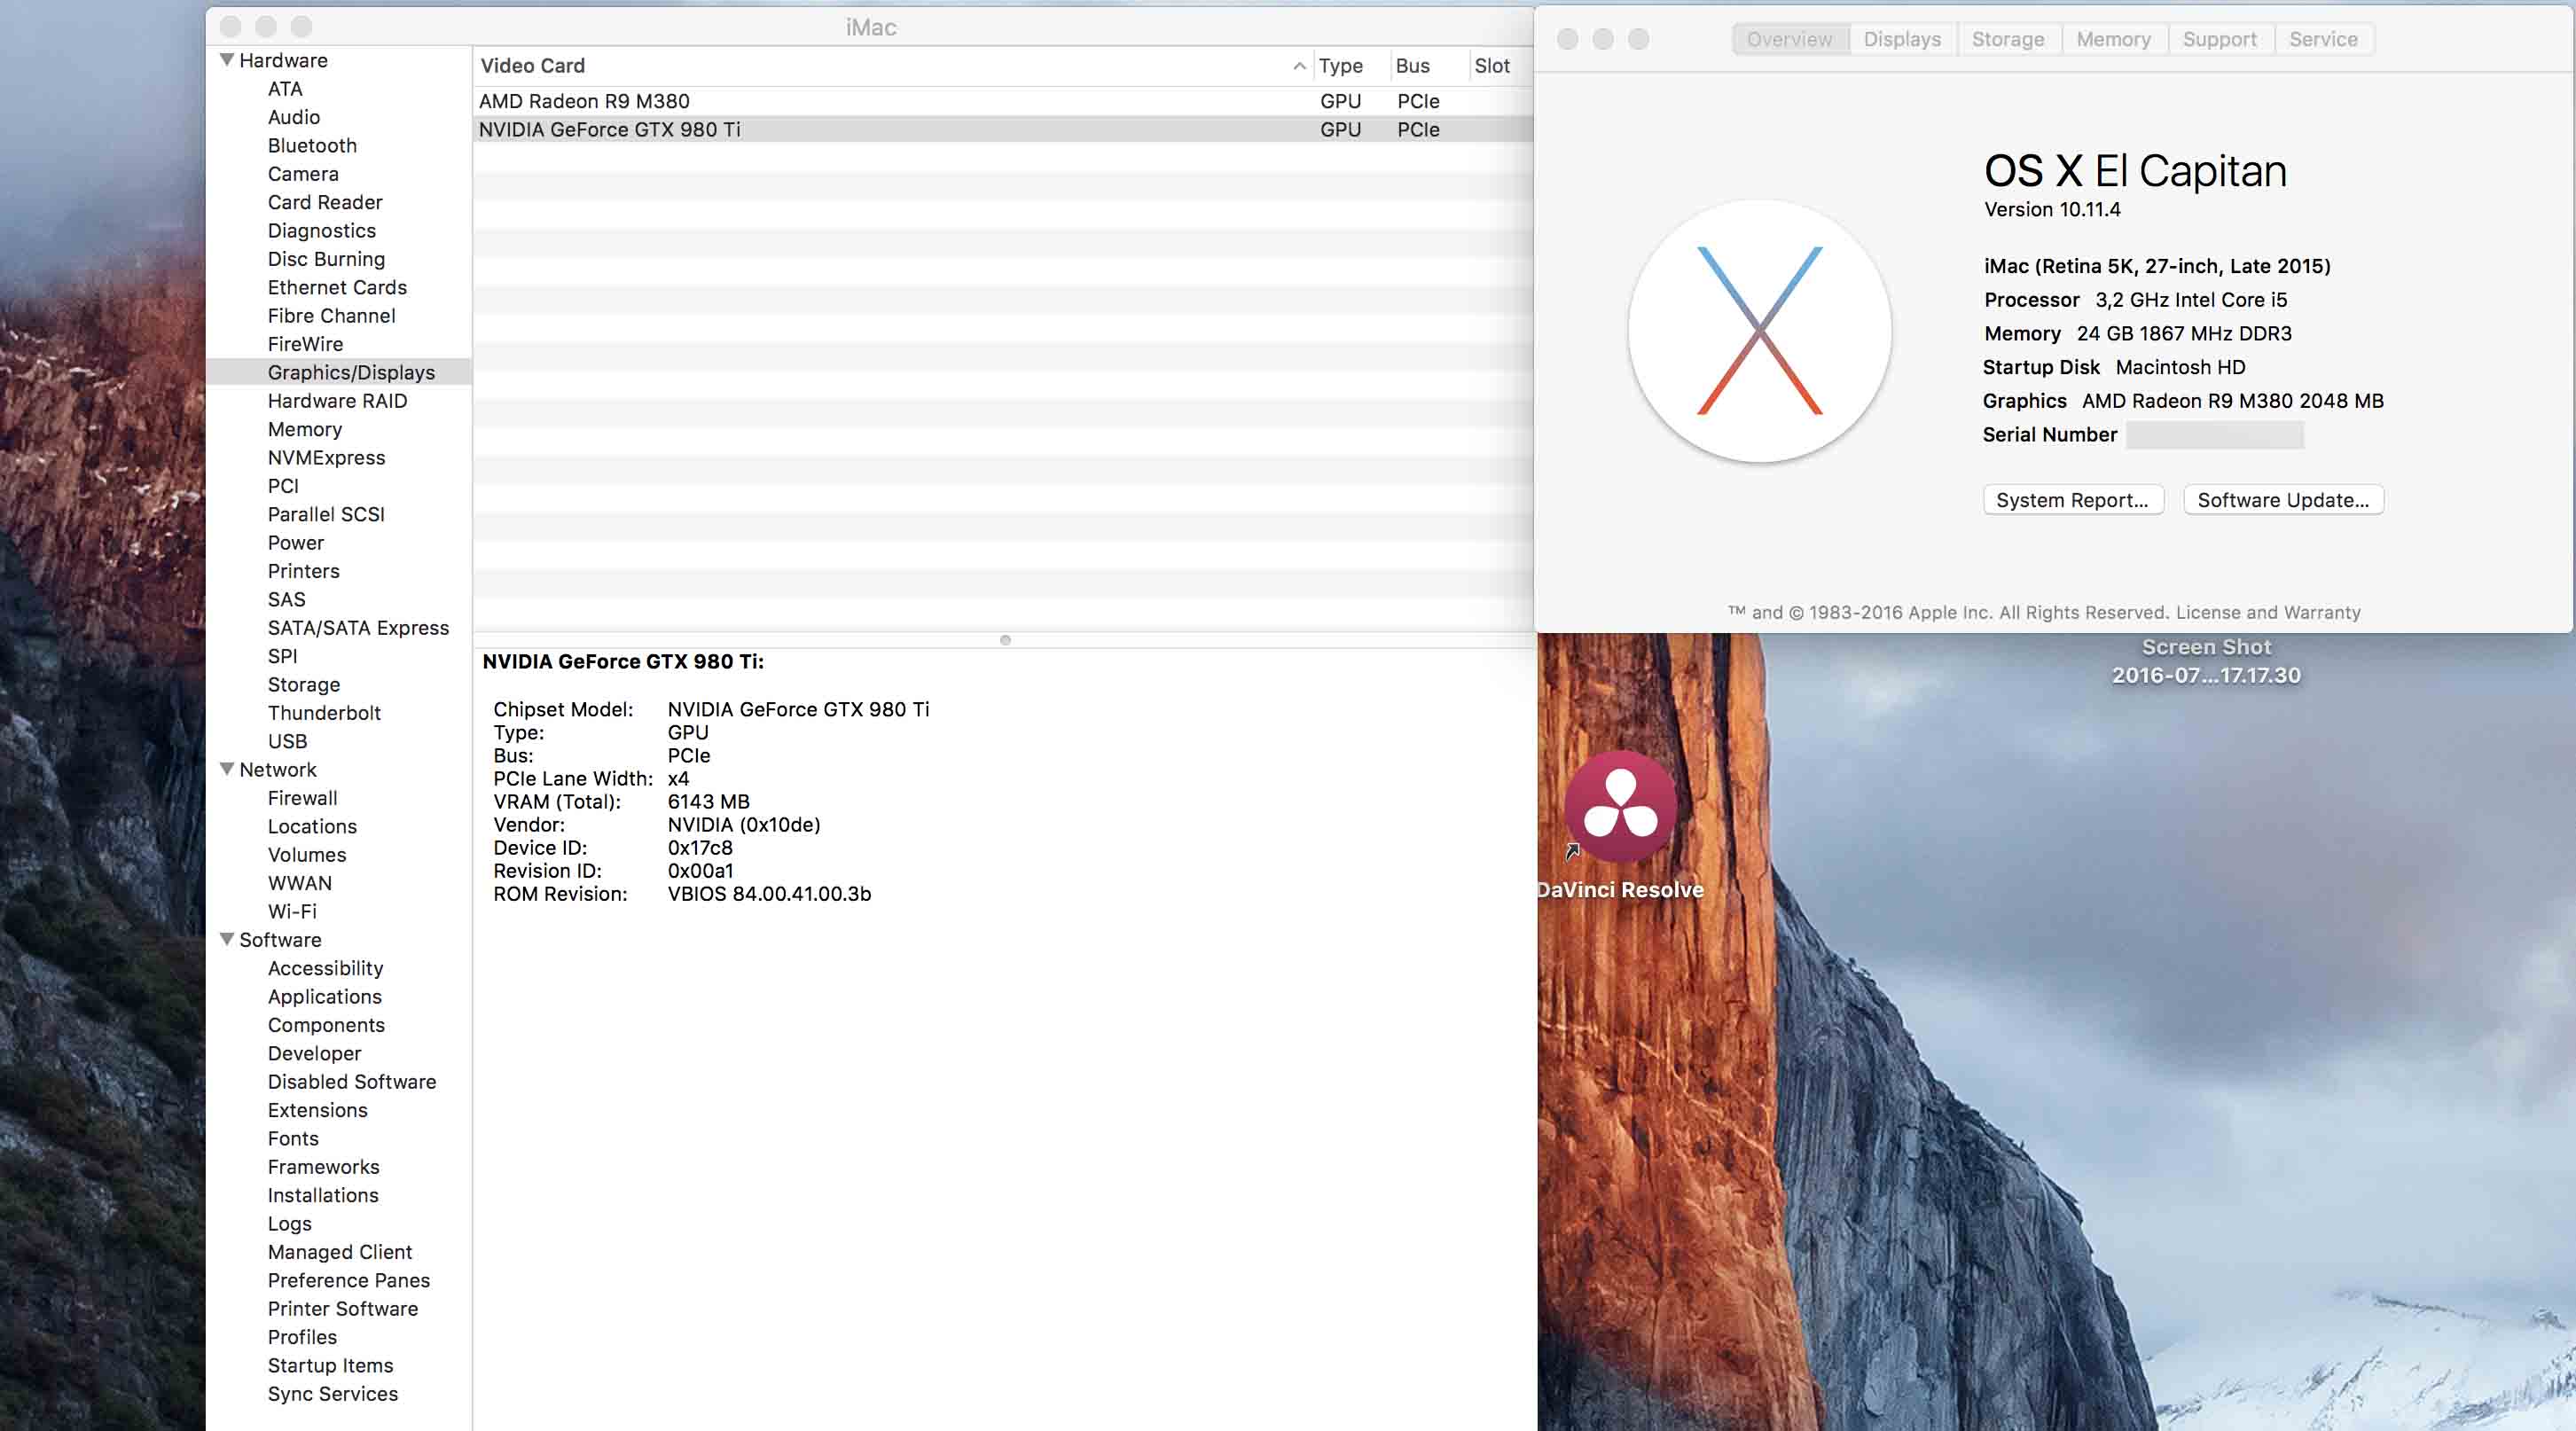Select Logs under Software
2576x1431 pixels.
(x=290, y=1224)
